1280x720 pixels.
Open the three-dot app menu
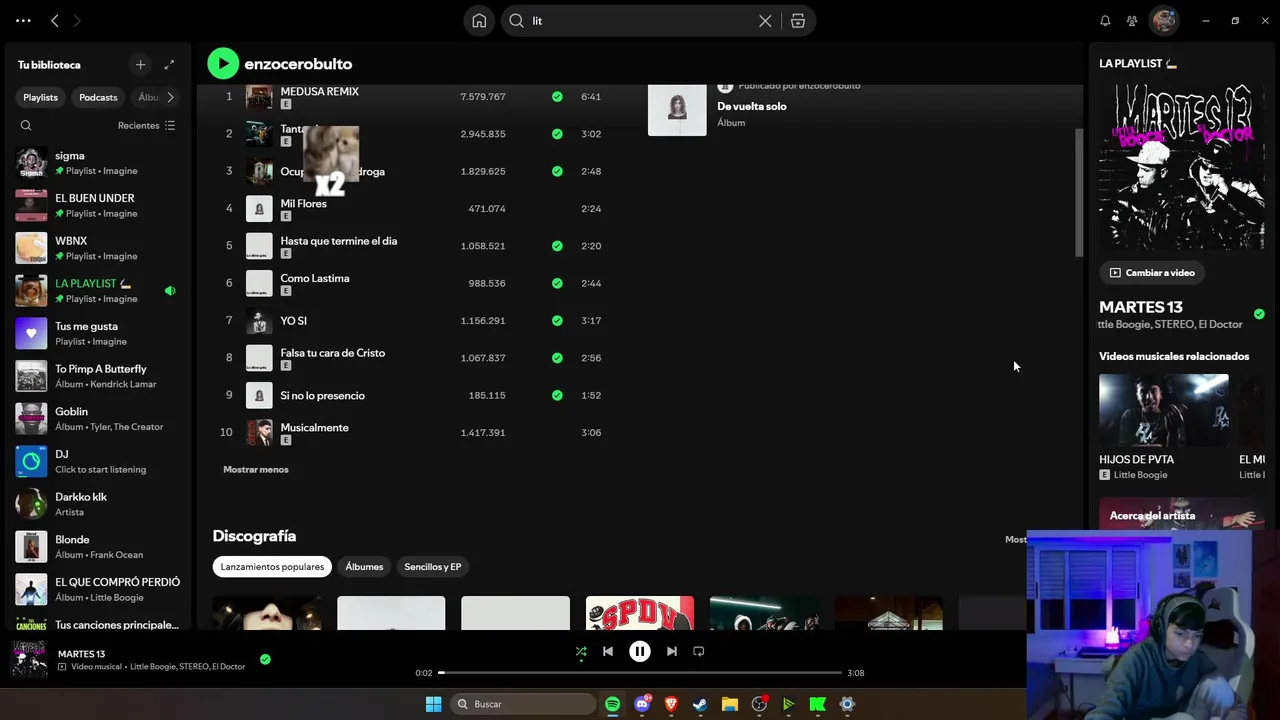point(23,20)
